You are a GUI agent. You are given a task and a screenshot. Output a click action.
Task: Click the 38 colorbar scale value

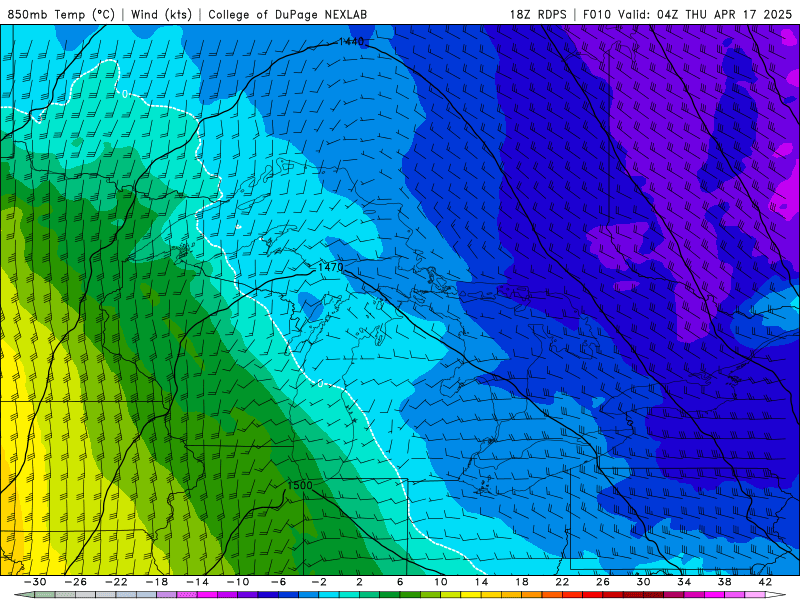coord(724,582)
